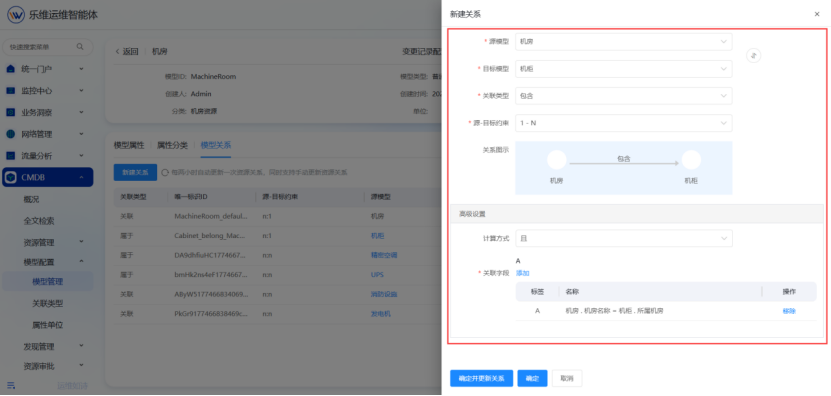Click the 添加 link for 关联字段
The image size is (831, 396).
pyautogui.click(x=523, y=273)
